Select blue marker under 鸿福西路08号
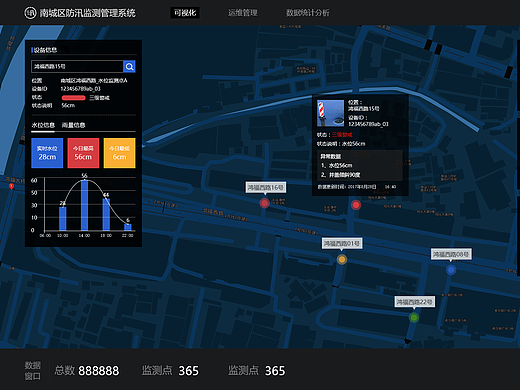Viewport: 520px width, 390px height. tap(451, 270)
